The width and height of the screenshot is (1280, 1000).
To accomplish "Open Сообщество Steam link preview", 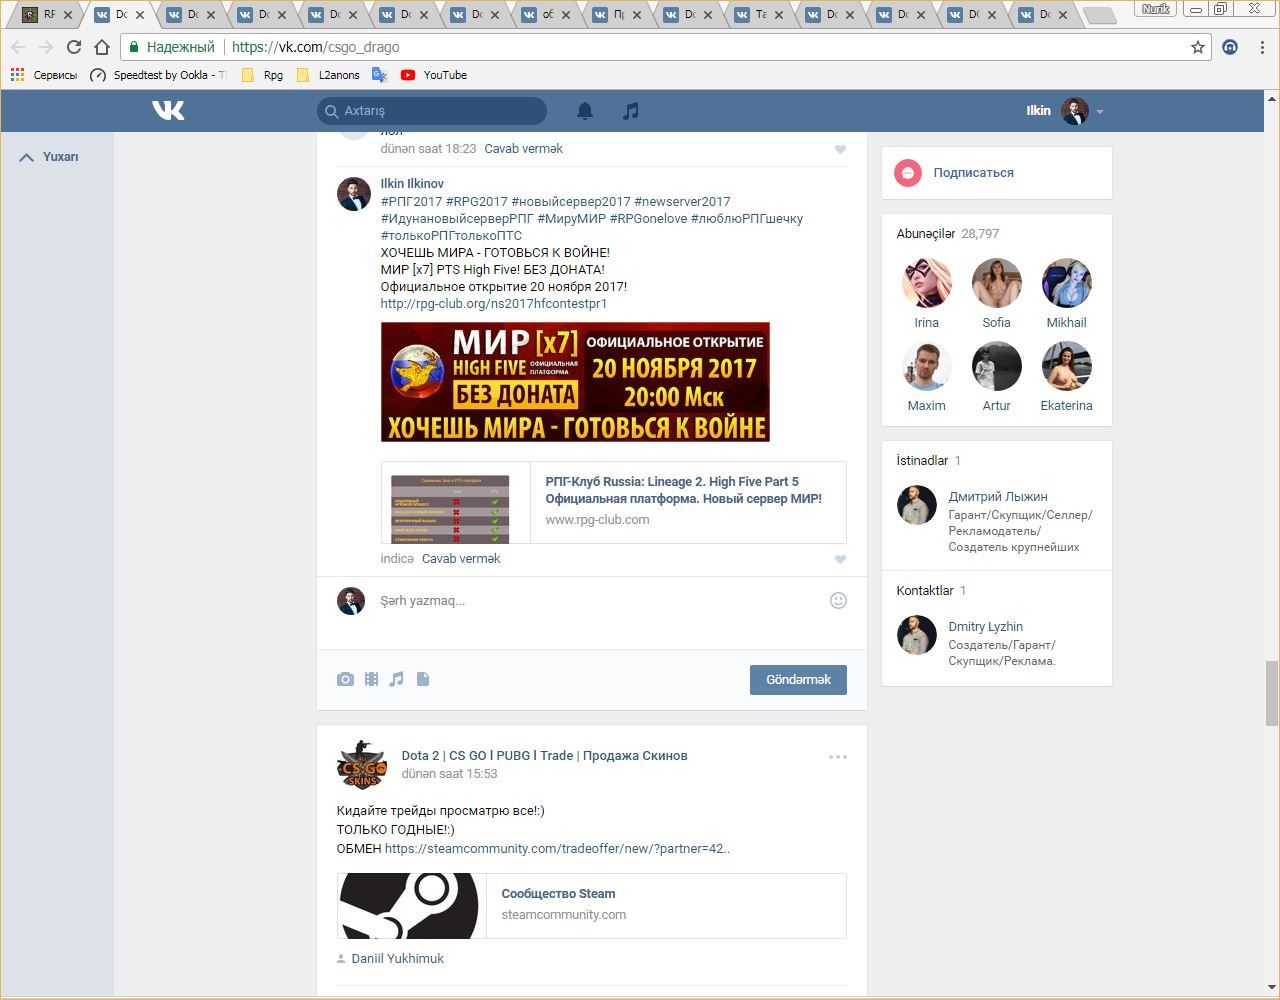I will [558, 894].
